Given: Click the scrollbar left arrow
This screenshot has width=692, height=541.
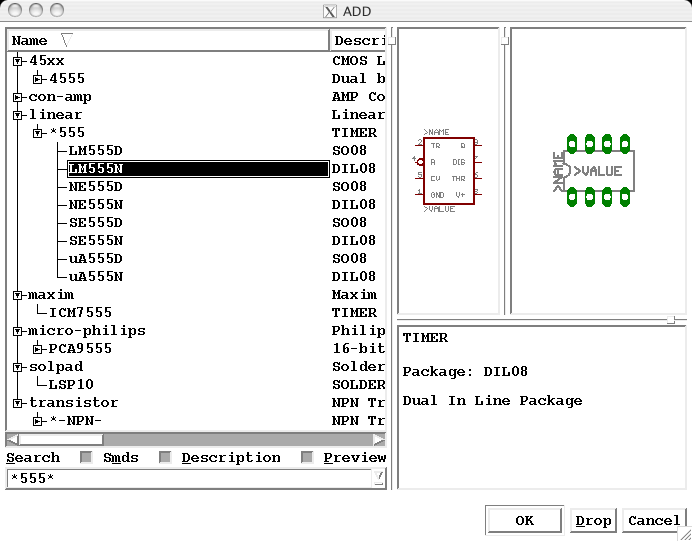Looking at the screenshot, I should click(12, 440).
